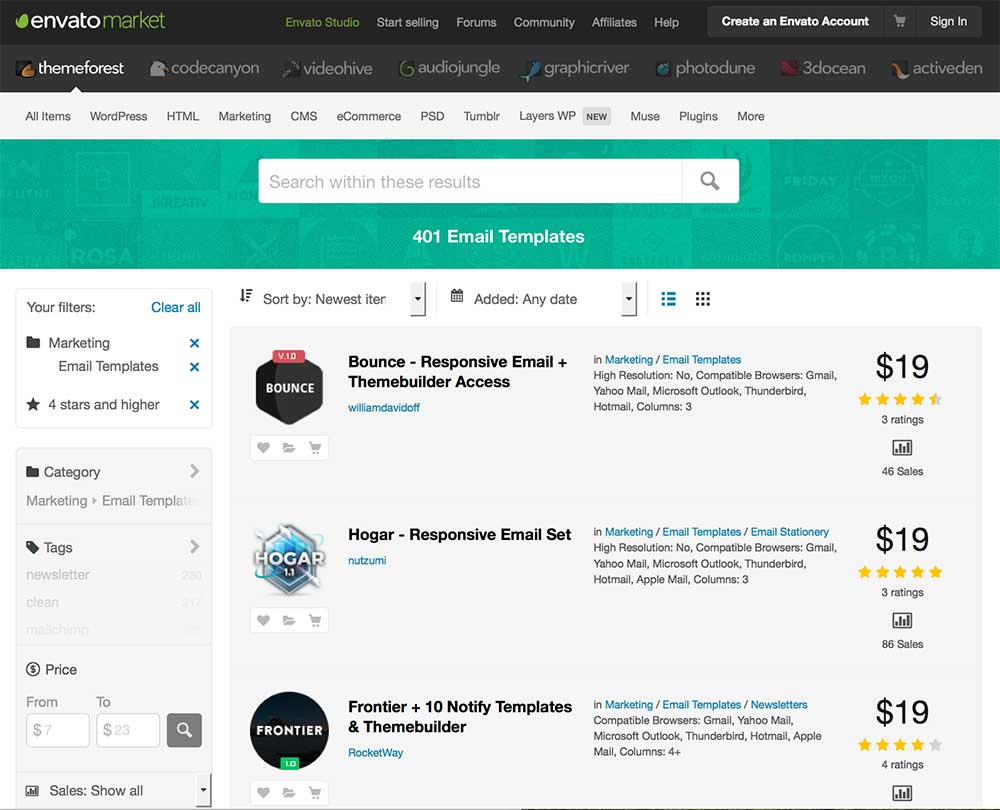Go to AudioJungle marketplace

pyautogui.click(x=450, y=68)
